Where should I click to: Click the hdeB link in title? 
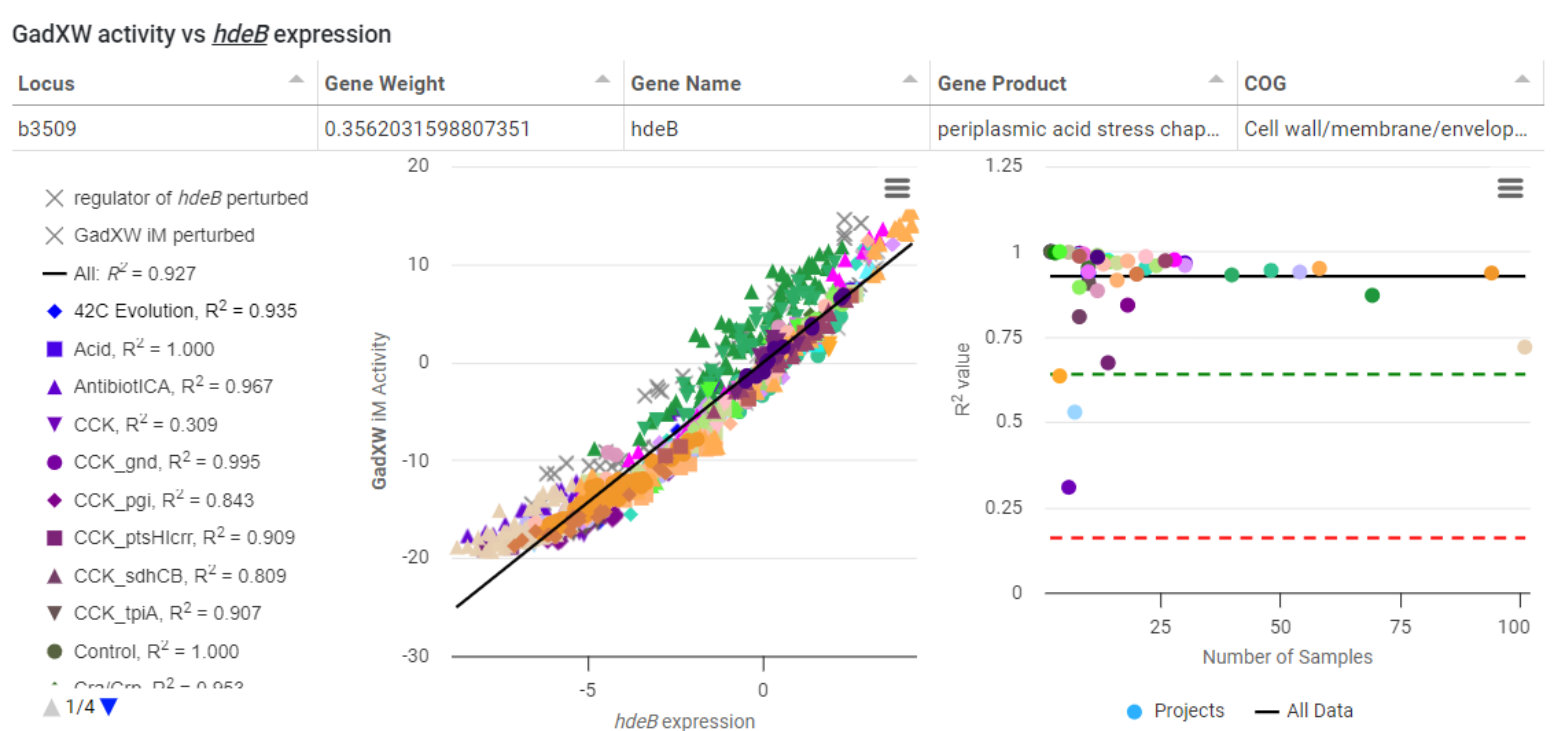239,35
